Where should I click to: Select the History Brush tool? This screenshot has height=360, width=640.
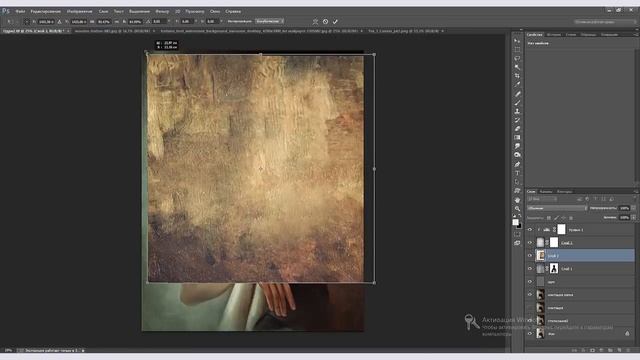coord(517,120)
